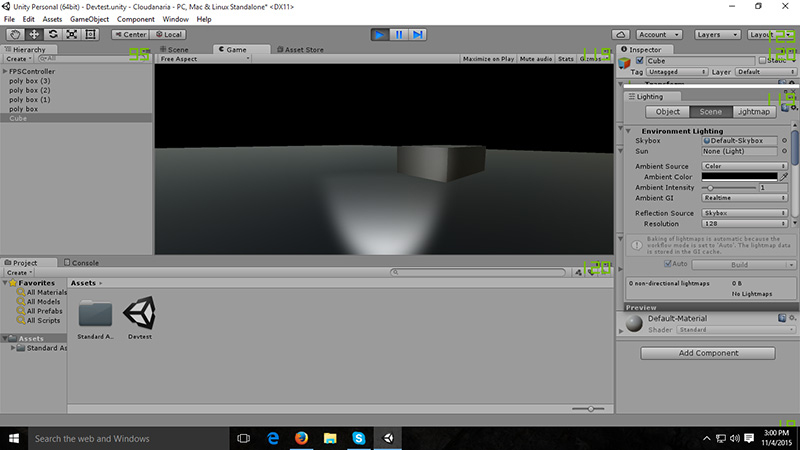Select the Hand tool in toolbar

click(15, 34)
